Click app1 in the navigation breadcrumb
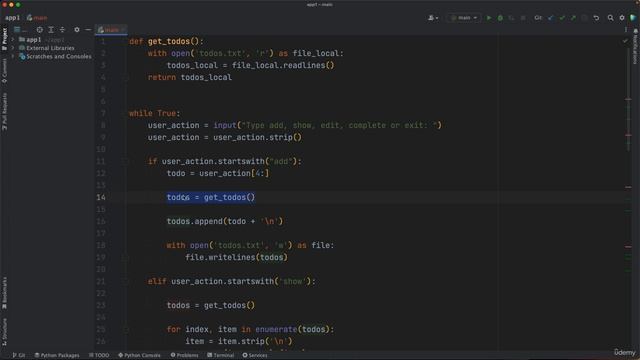The image size is (640, 360). click(x=12, y=18)
